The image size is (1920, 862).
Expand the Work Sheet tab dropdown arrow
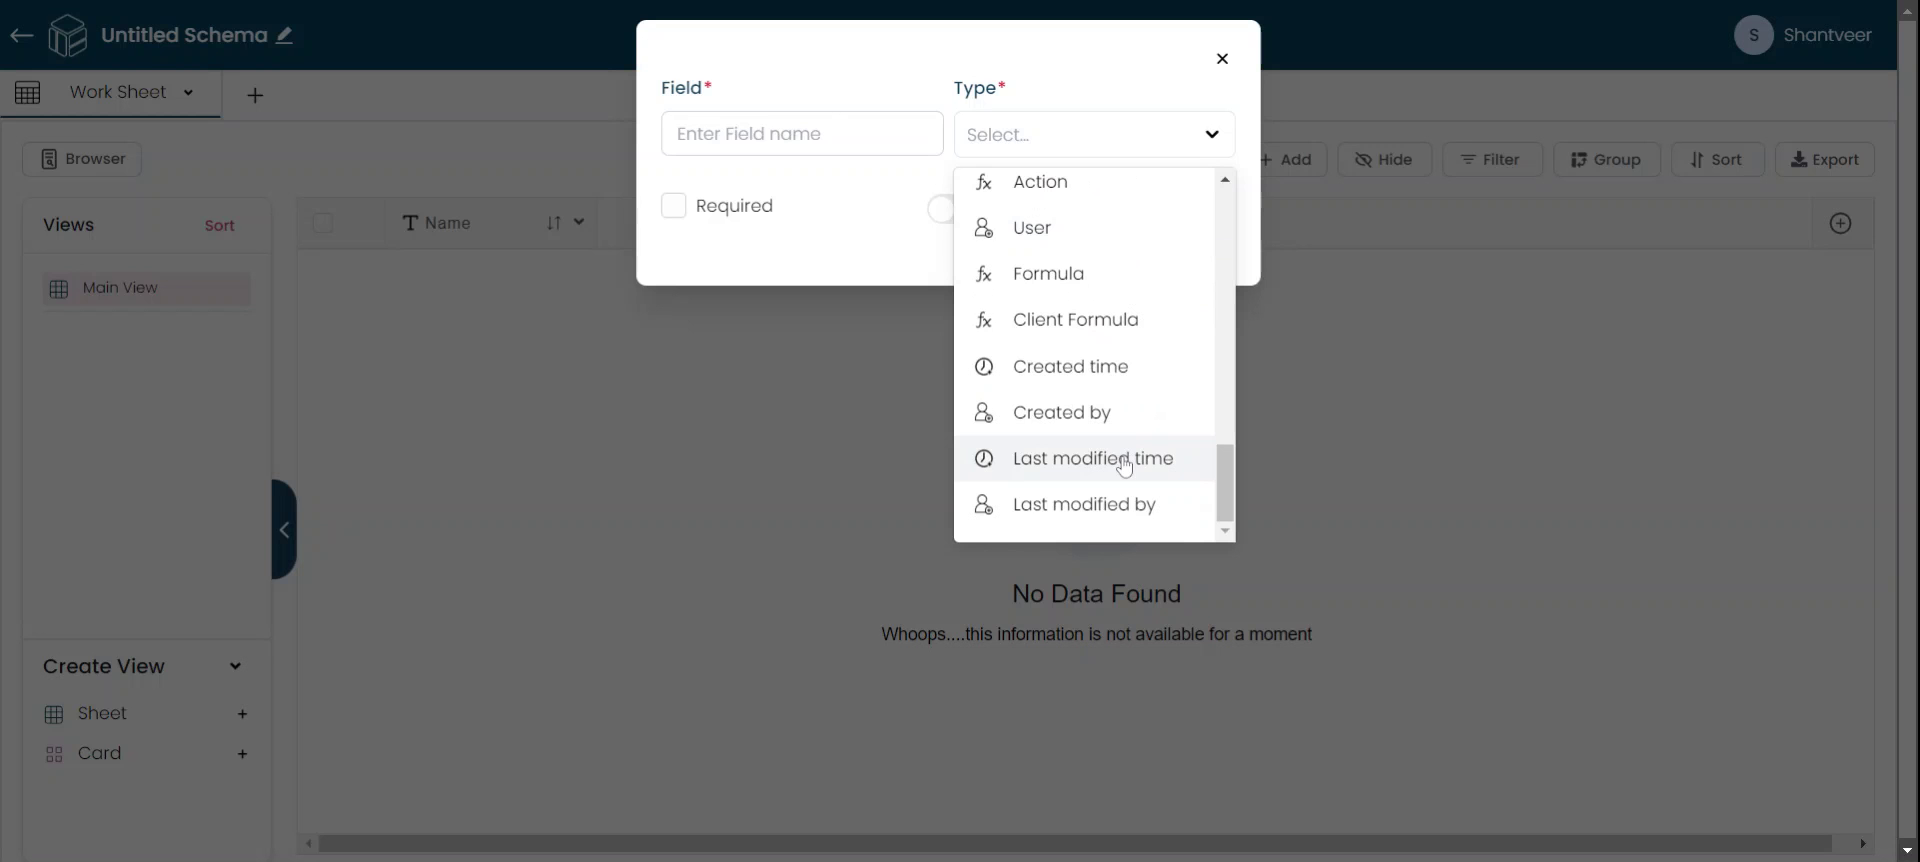pyautogui.click(x=188, y=92)
